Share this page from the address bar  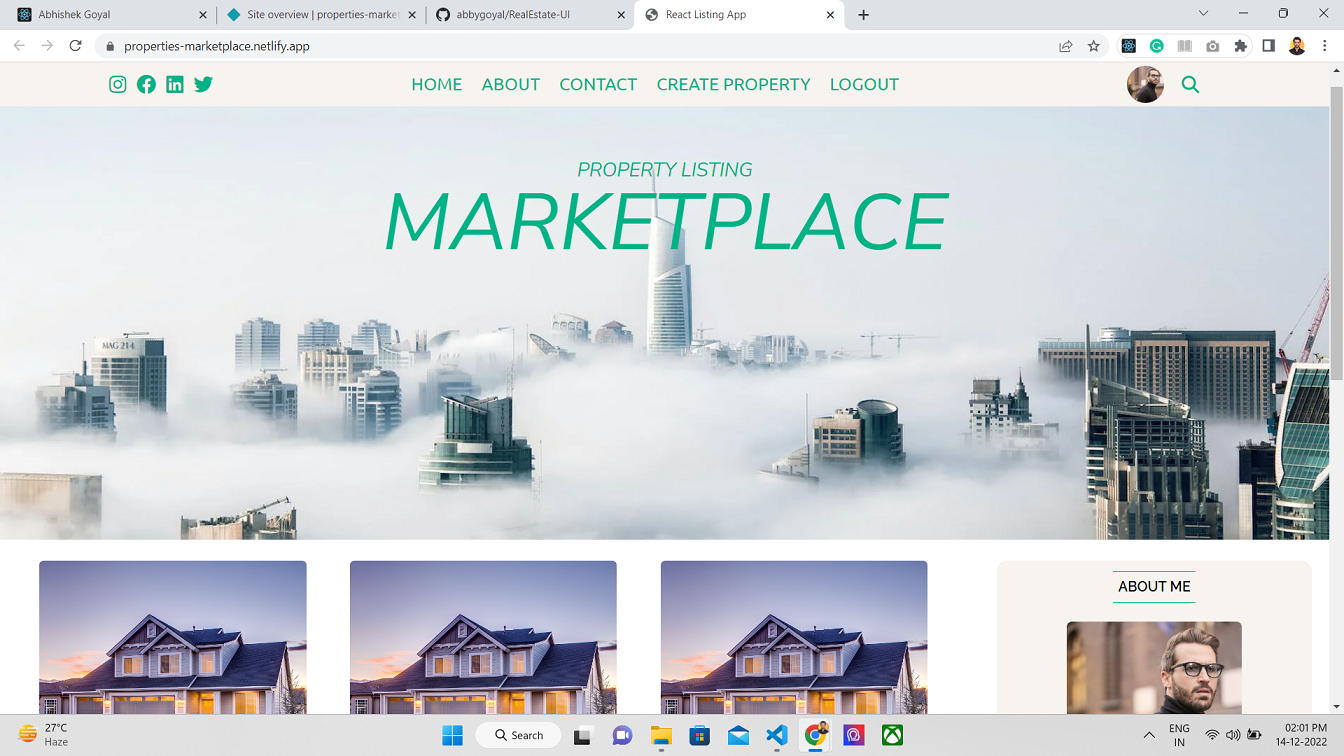pyautogui.click(x=1066, y=46)
